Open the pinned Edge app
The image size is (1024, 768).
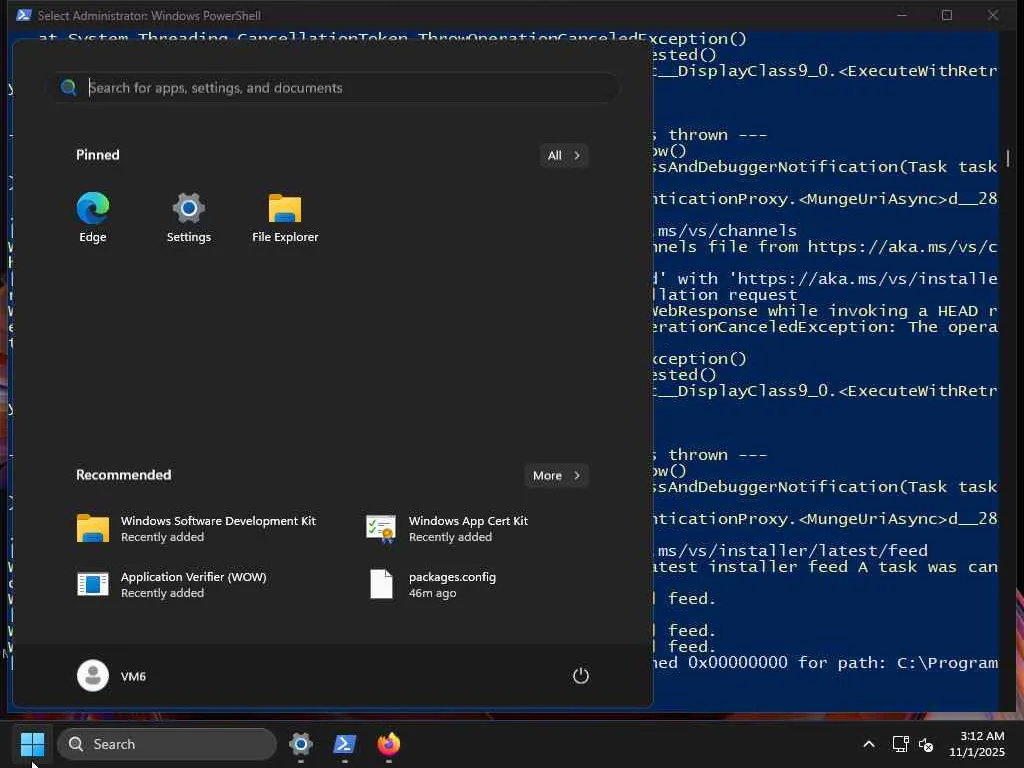(x=93, y=217)
